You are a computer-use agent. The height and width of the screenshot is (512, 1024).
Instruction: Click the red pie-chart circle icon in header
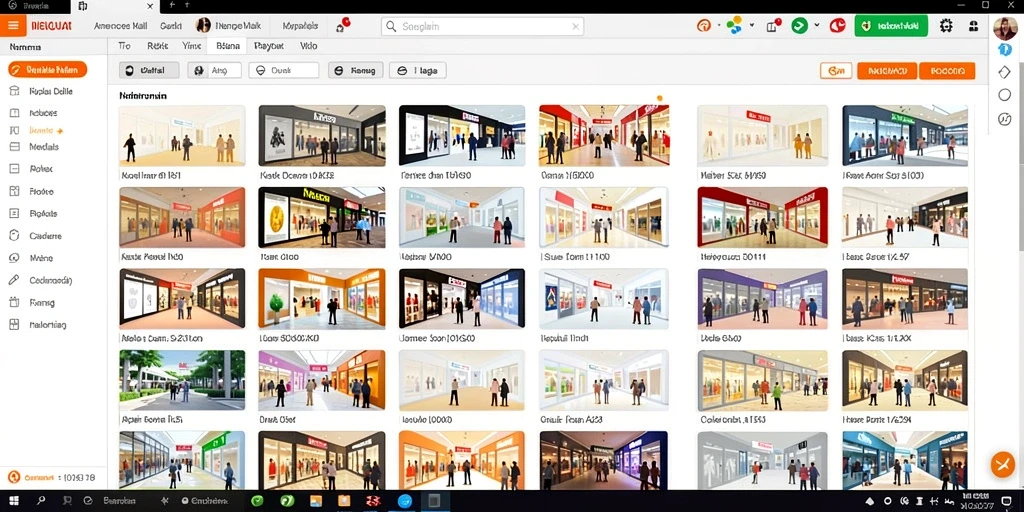[x=837, y=26]
